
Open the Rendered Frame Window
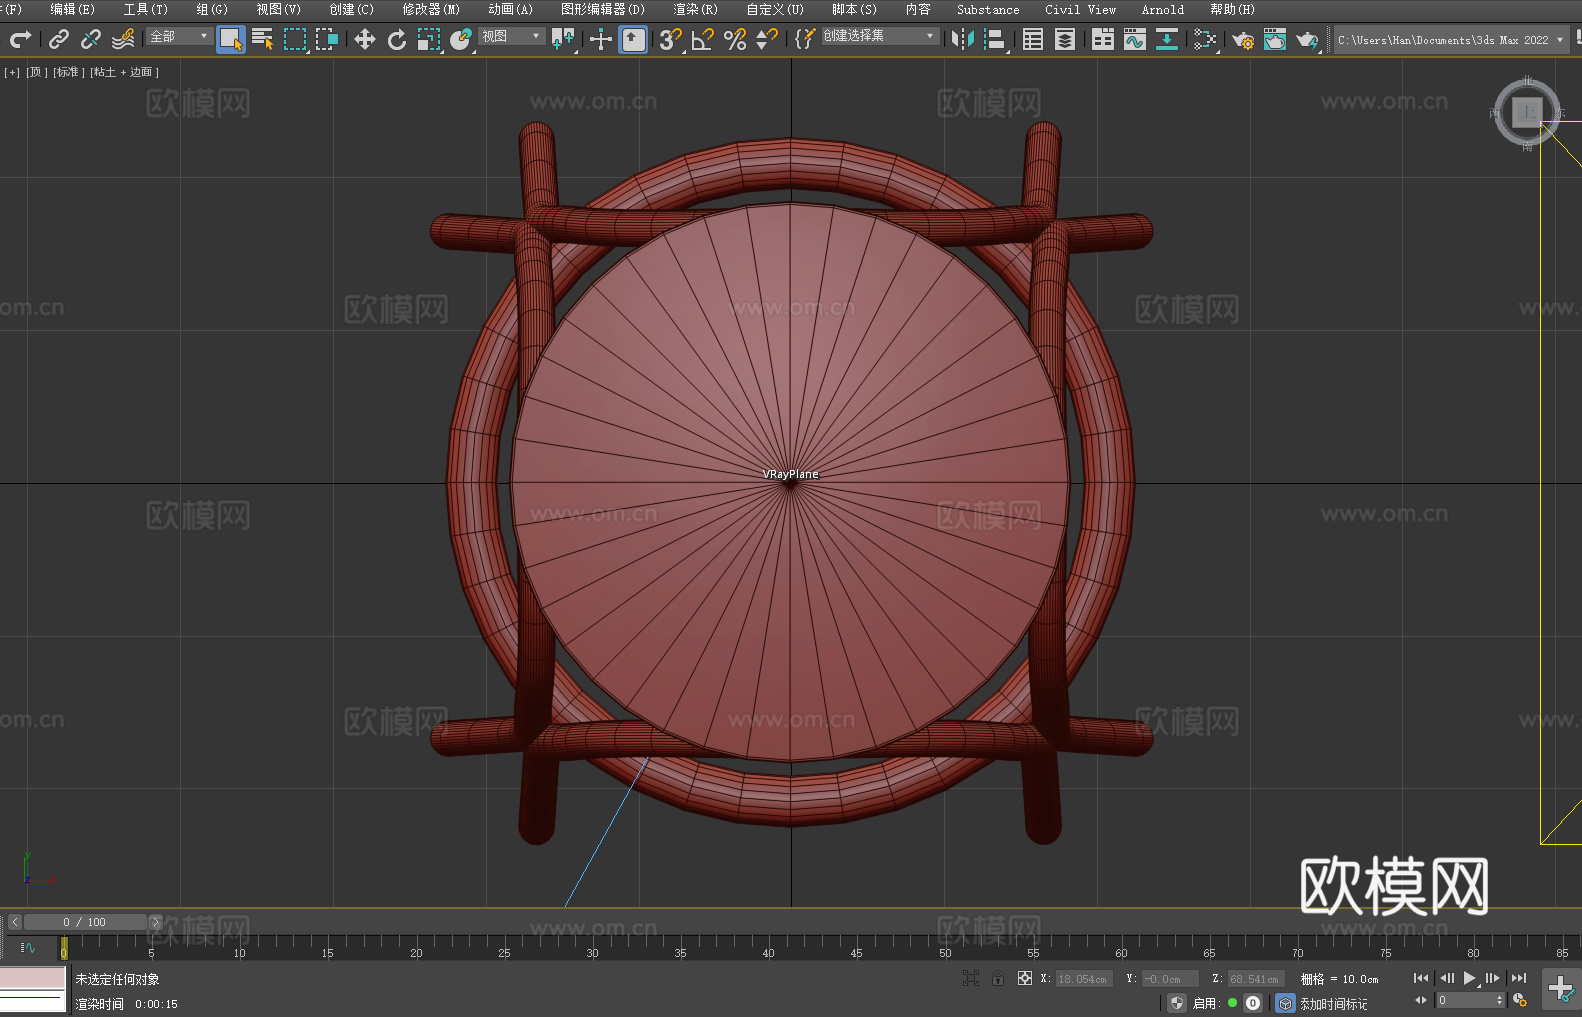(x=1275, y=39)
